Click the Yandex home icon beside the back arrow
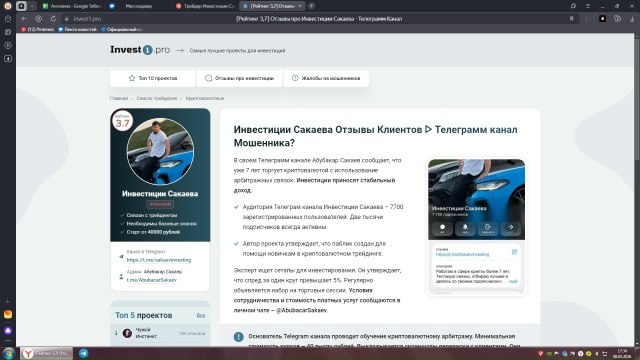 (x=38, y=19)
